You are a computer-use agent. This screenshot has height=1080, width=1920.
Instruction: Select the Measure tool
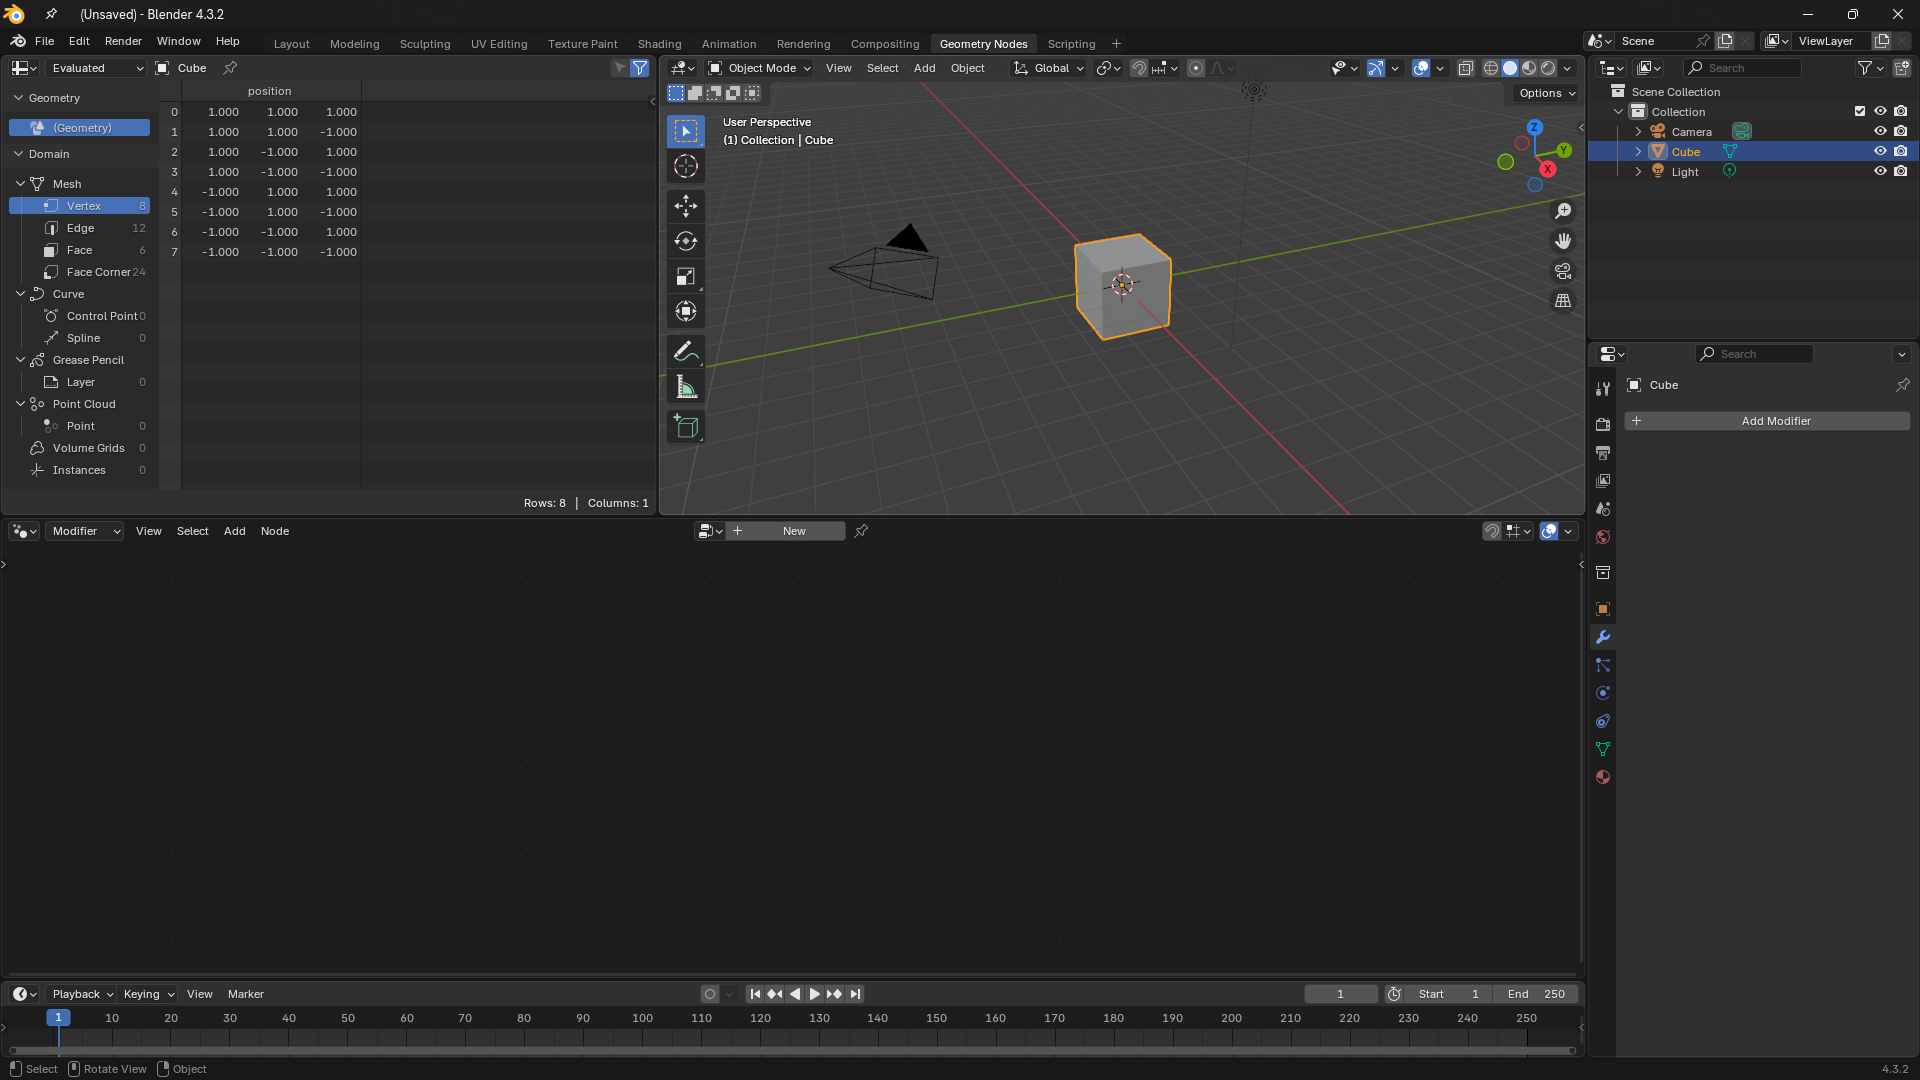click(x=686, y=387)
